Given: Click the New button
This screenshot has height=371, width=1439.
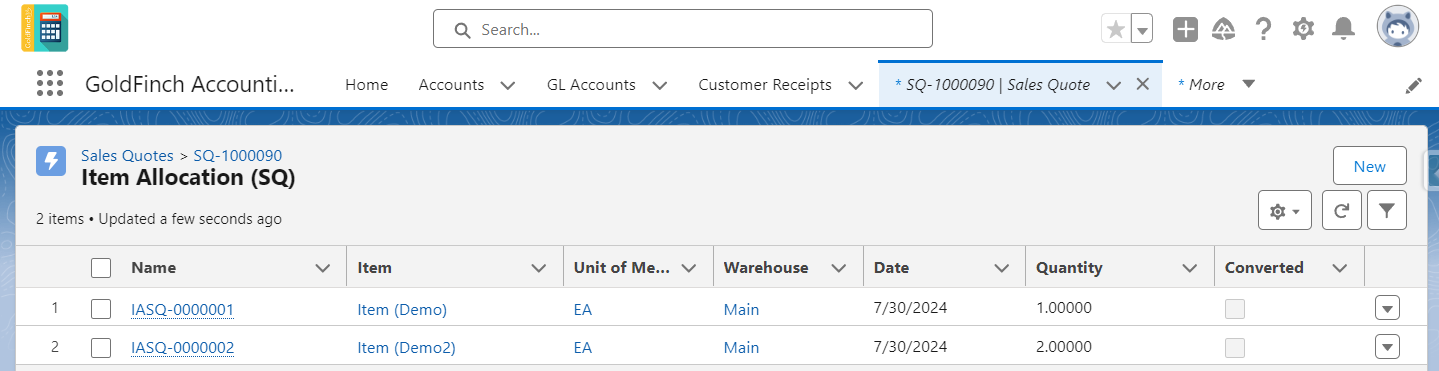Looking at the screenshot, I should (1369, 166).
